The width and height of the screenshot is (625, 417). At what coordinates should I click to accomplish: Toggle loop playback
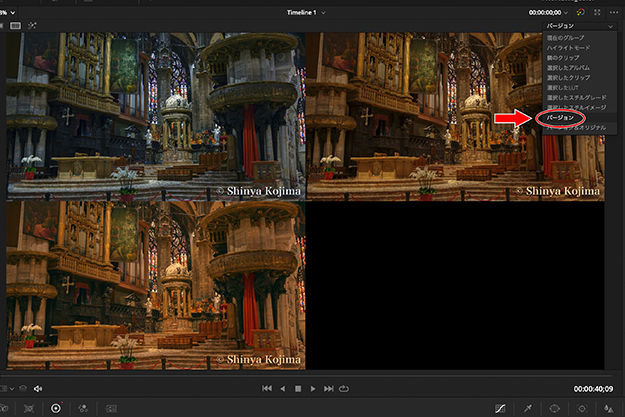pyautogui.click(x=345, y=388)
